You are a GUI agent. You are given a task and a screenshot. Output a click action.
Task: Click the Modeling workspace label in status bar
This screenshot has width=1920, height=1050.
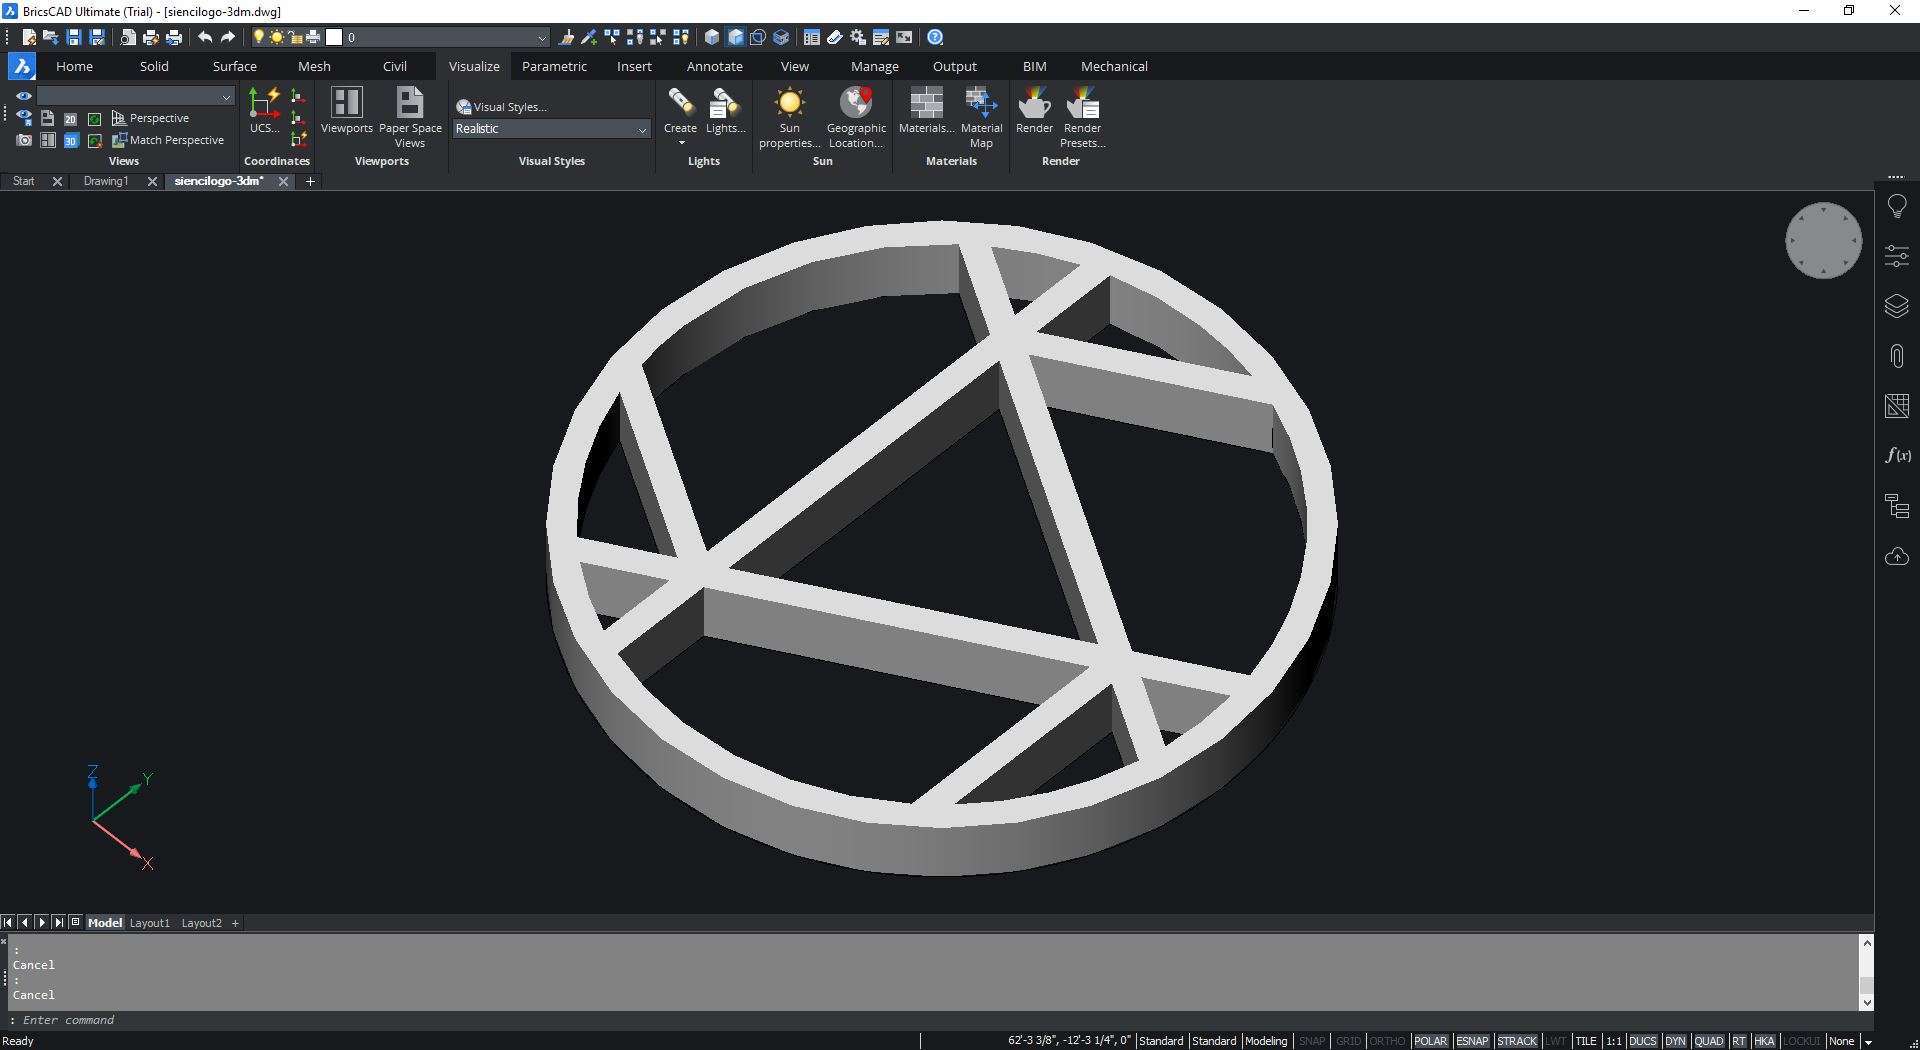(x=1265, y=1041)
